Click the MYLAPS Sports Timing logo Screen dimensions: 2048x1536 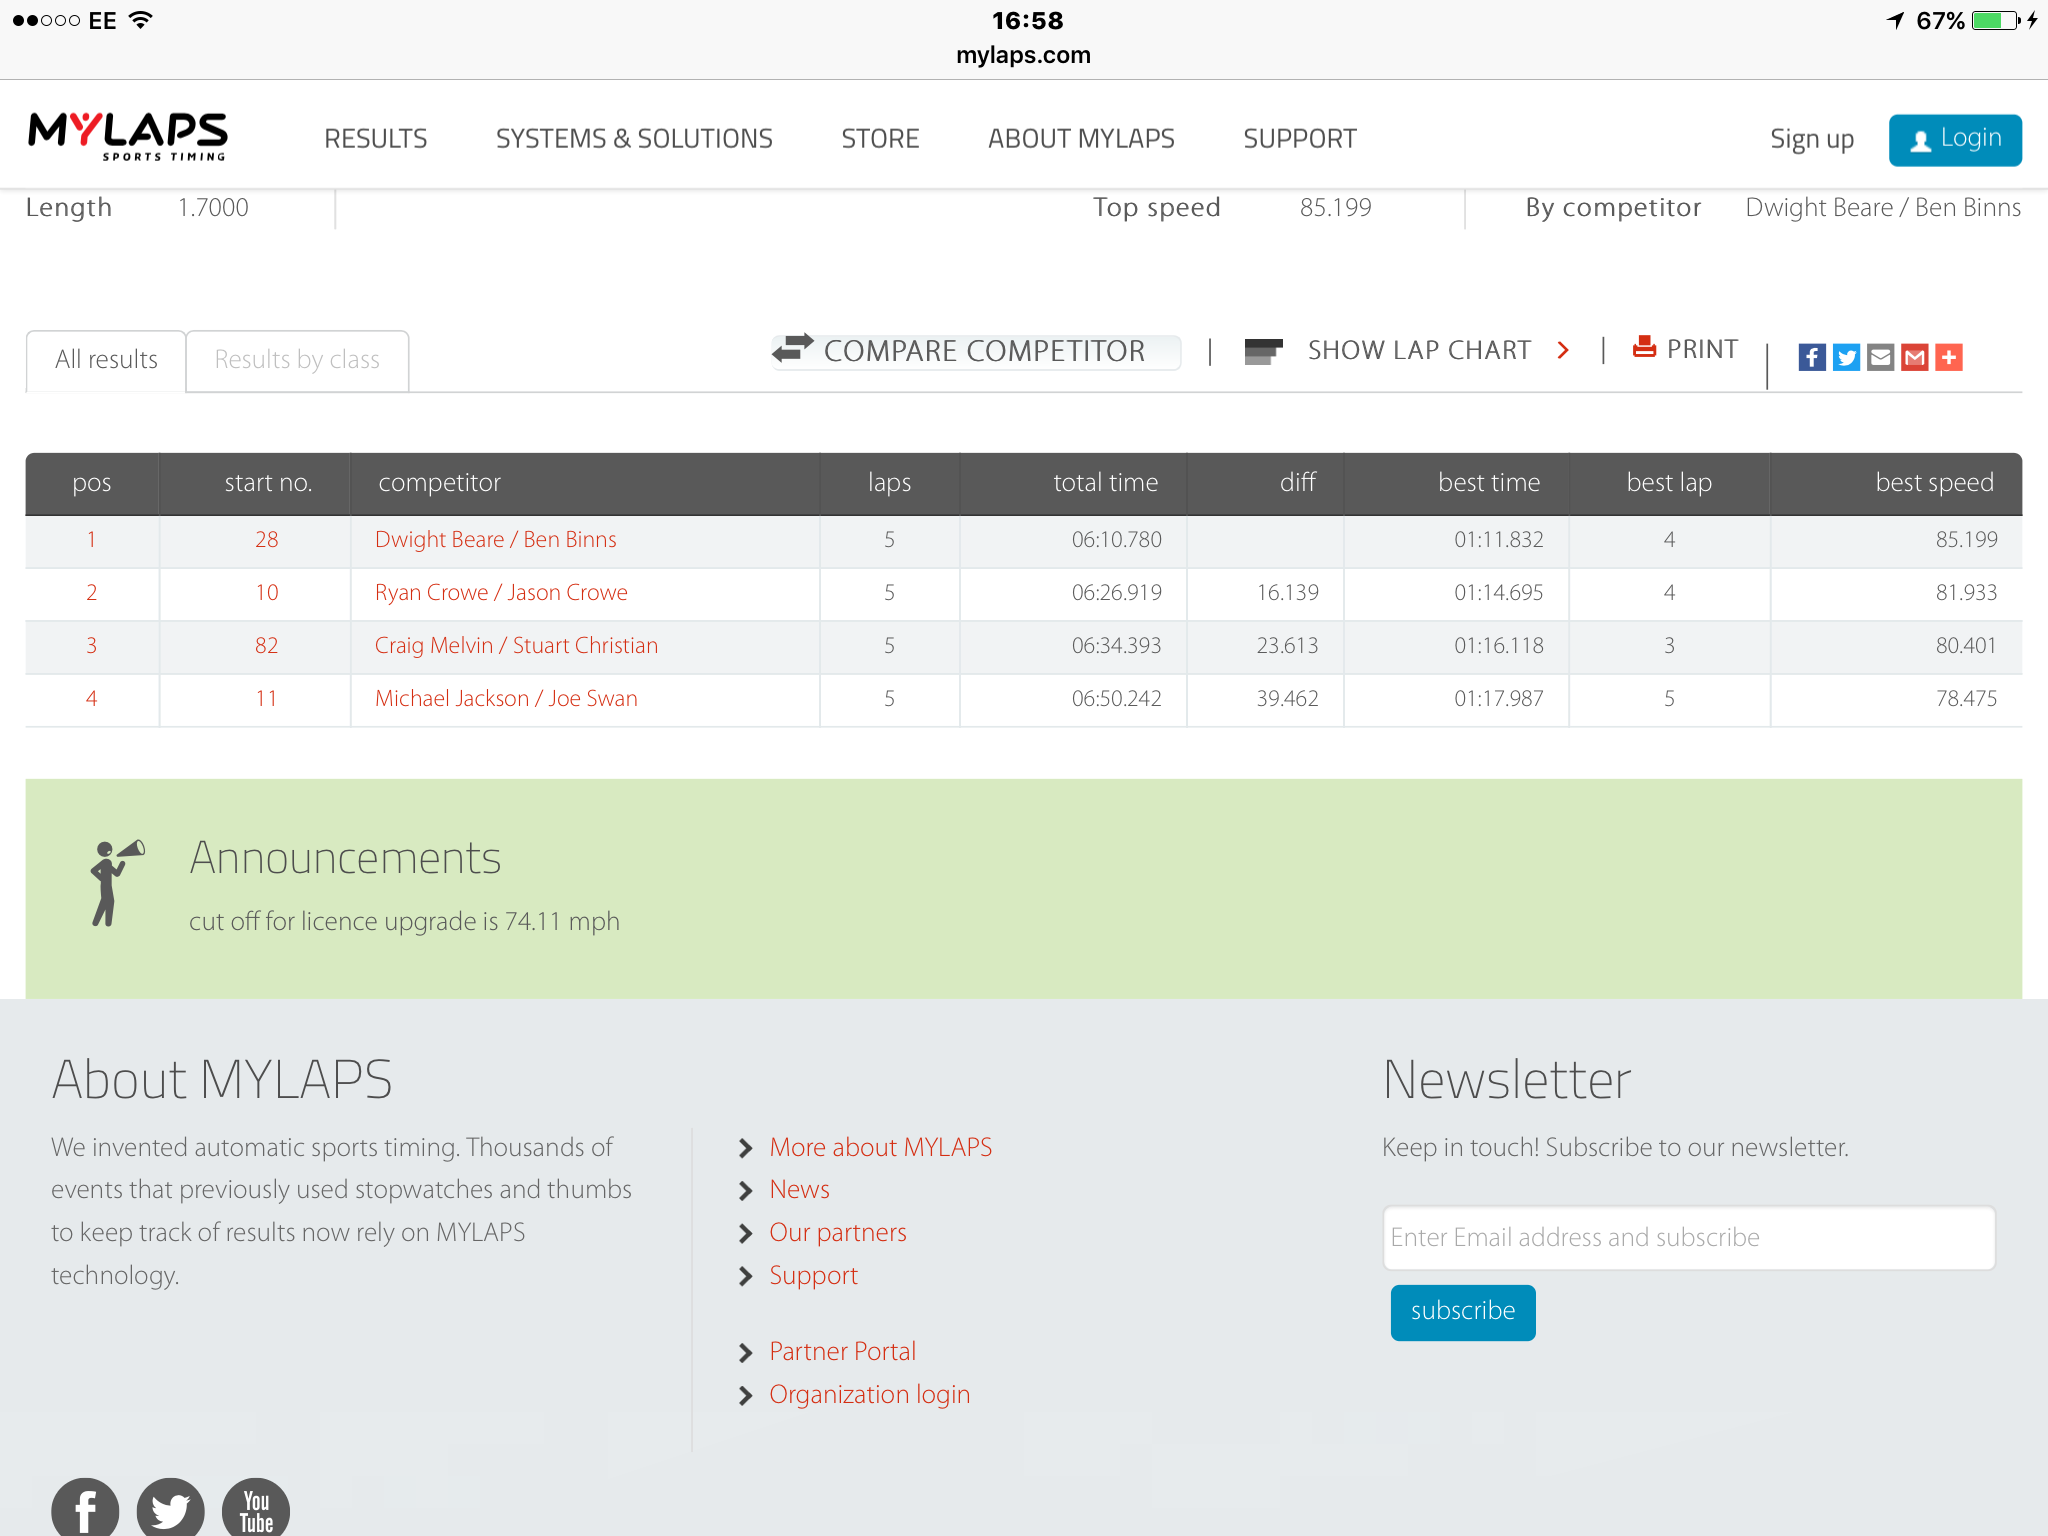(x=128, y=137)
